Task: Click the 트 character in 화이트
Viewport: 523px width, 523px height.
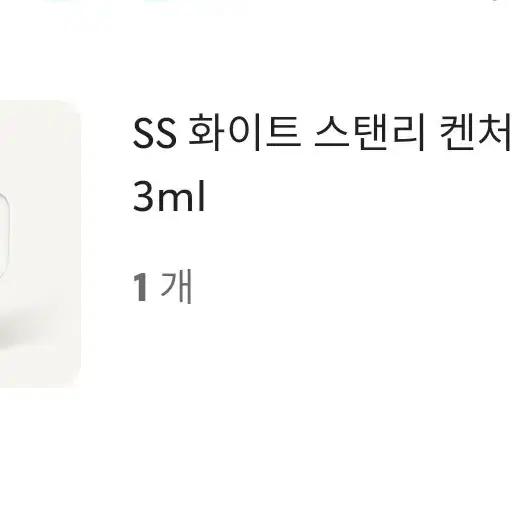Action: click(284, 131)
